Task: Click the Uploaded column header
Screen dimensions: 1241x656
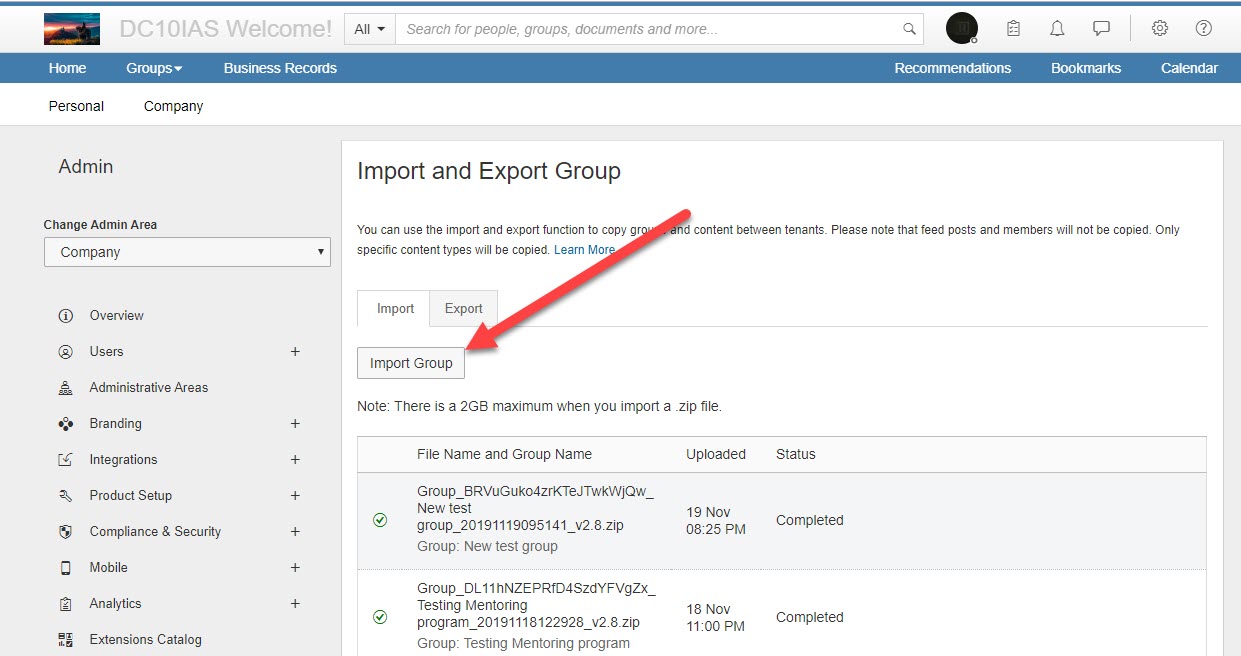Action: coord(716,454)
